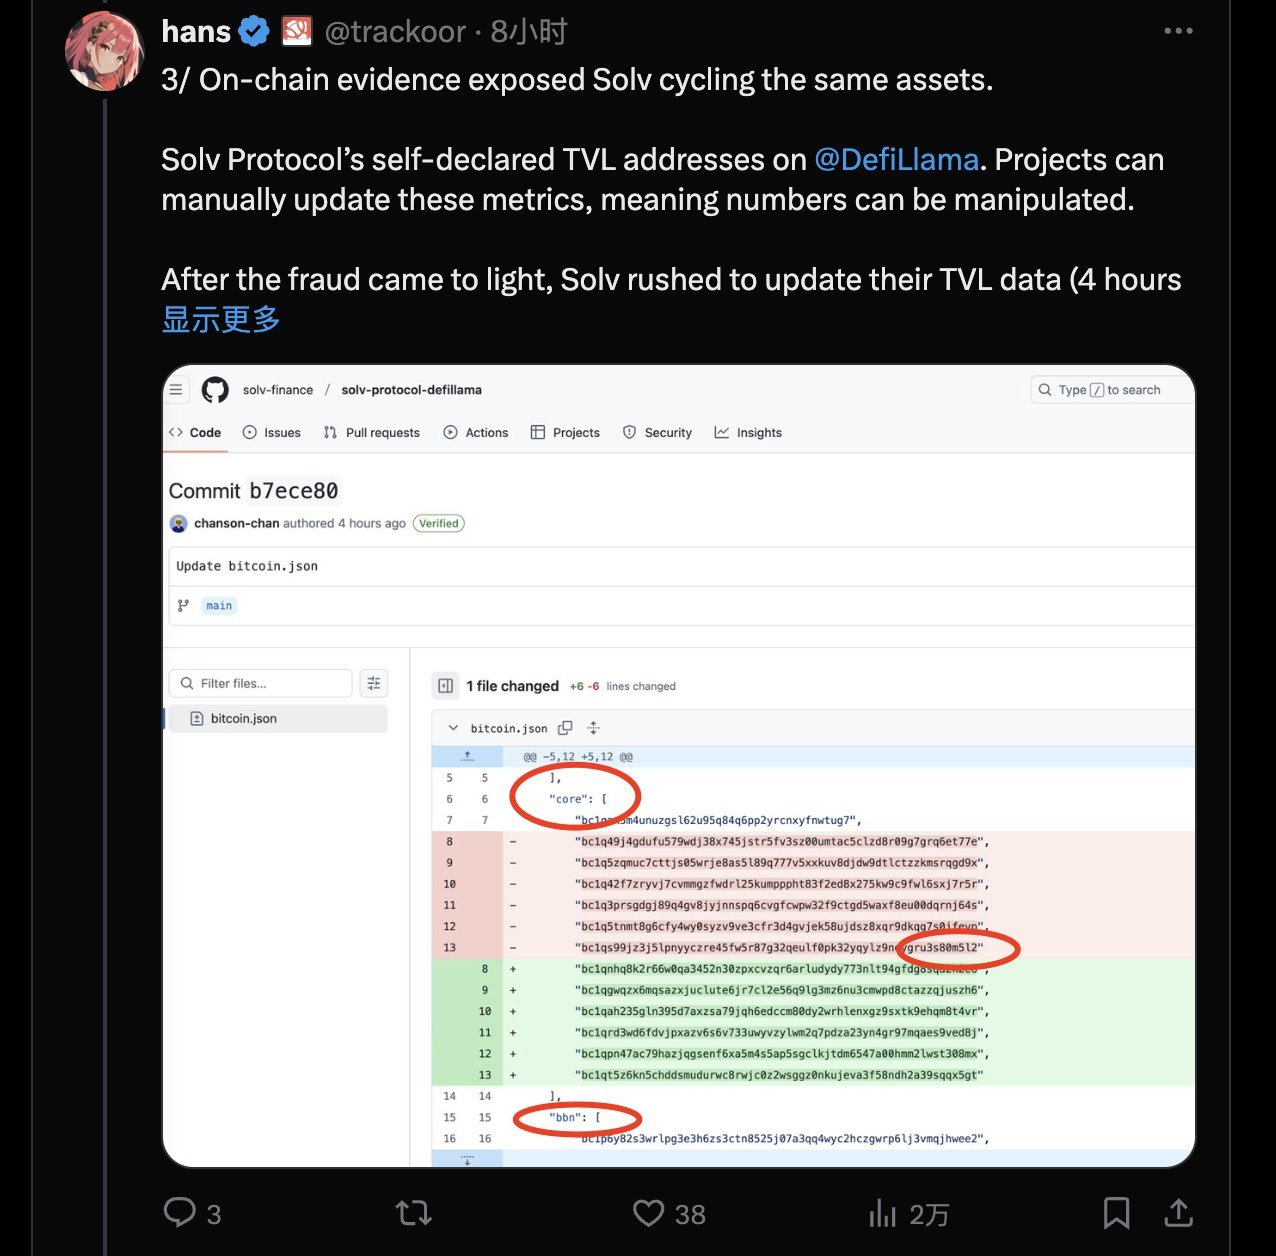Bookmark this tweet
This screenshot has width=1276, height=1256.
point(1116,1213)
